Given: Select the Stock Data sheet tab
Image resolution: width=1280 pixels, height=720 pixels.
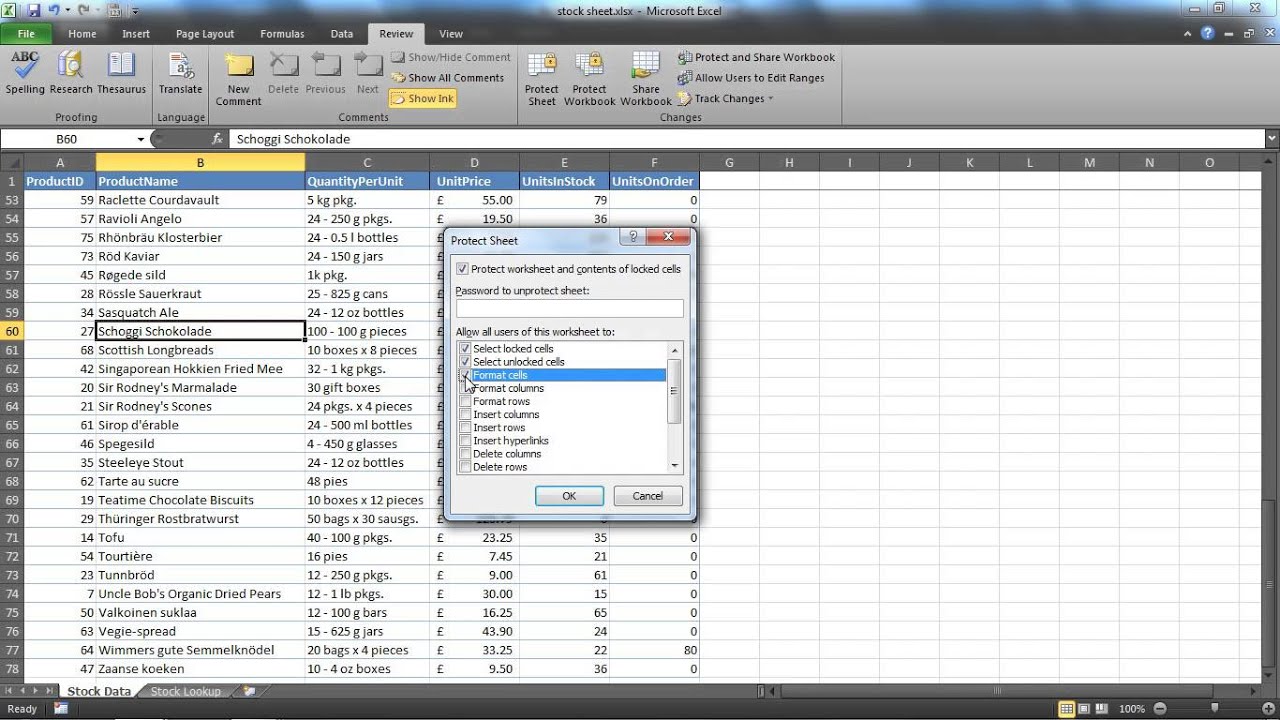Looking at the screenshot, I should pyautogui.click(x=99, y=691).
